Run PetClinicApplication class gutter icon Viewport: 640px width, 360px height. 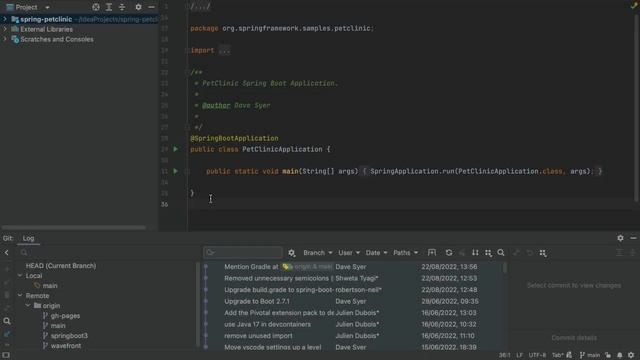click(176, 149)
